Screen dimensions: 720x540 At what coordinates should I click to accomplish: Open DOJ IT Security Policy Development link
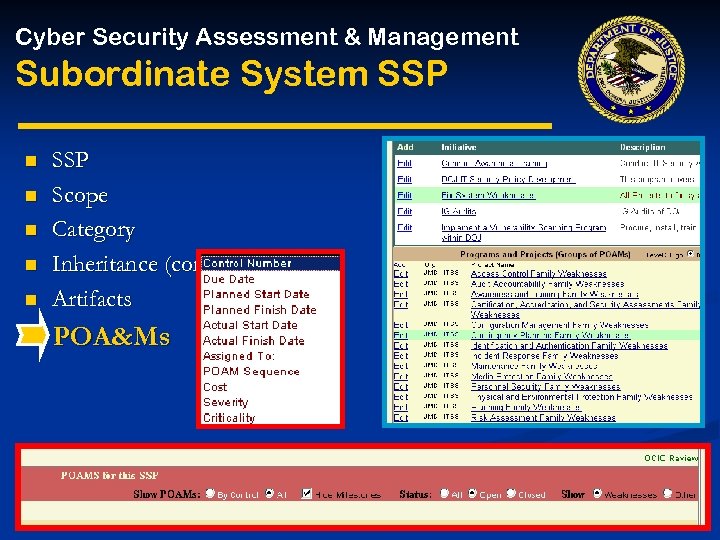tap(508, 179)
